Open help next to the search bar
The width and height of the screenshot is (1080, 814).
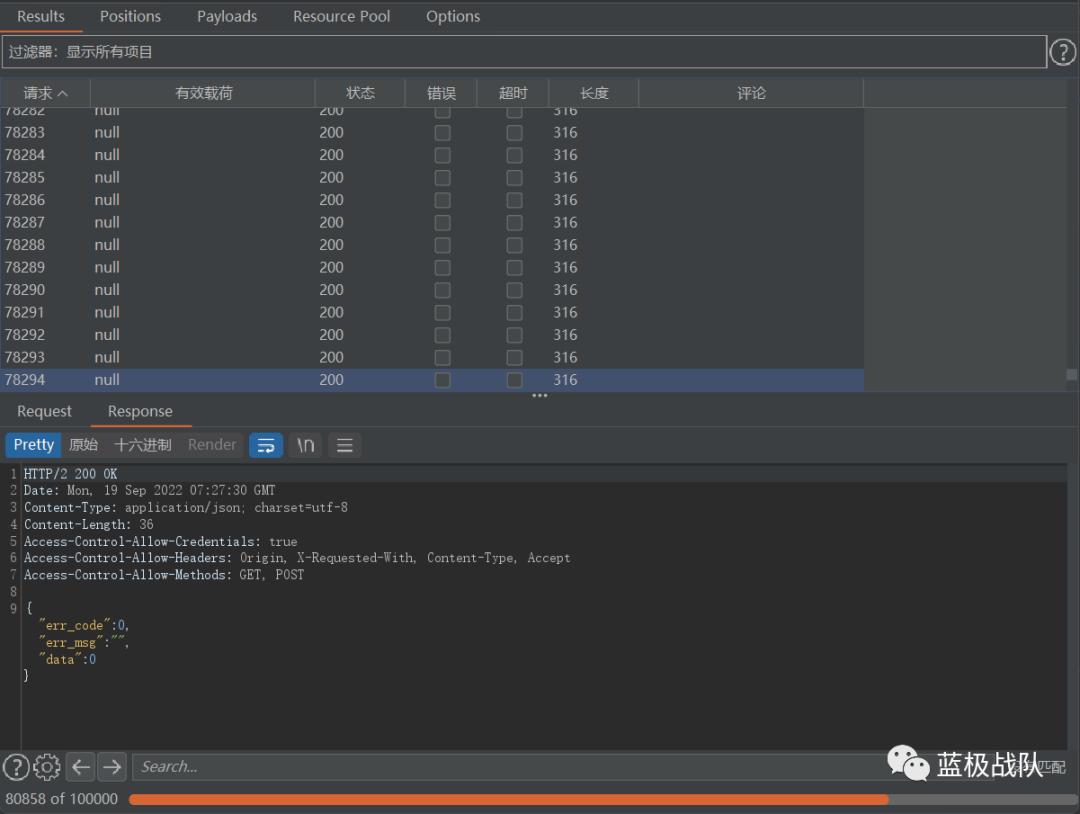(17, 766)
